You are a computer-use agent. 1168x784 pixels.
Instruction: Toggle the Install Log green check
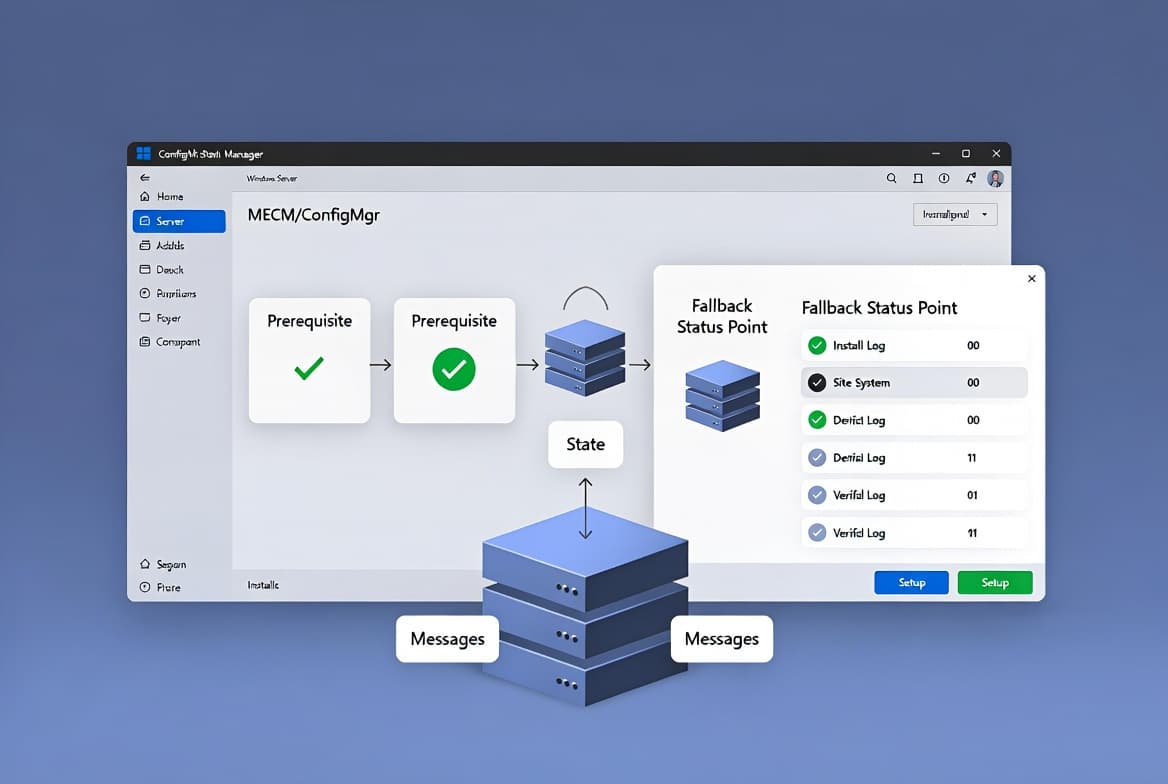[817, 345]
